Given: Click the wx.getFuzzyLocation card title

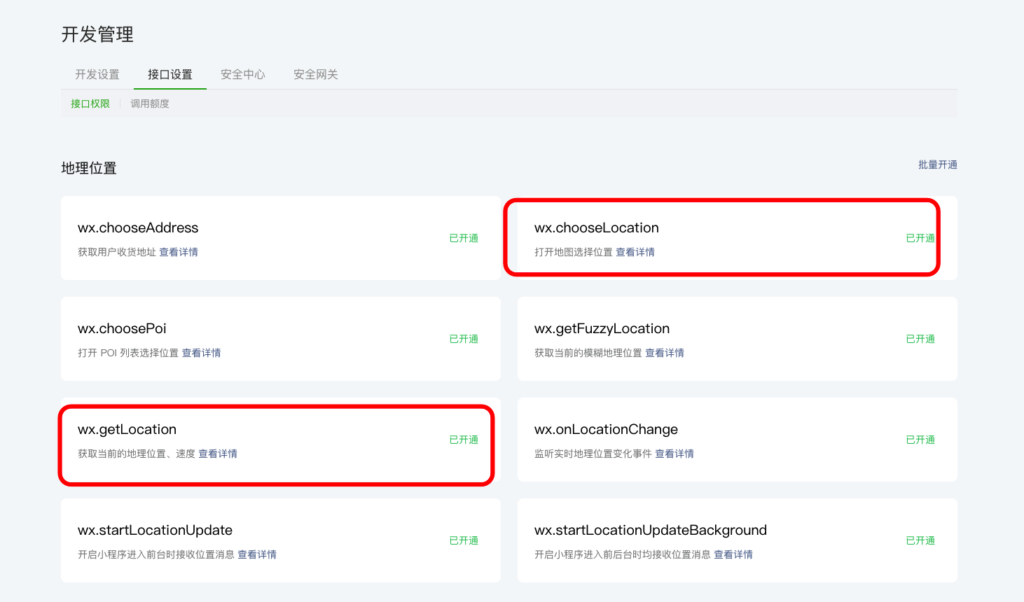Looking at the screenshot, I should click(601, 329).
